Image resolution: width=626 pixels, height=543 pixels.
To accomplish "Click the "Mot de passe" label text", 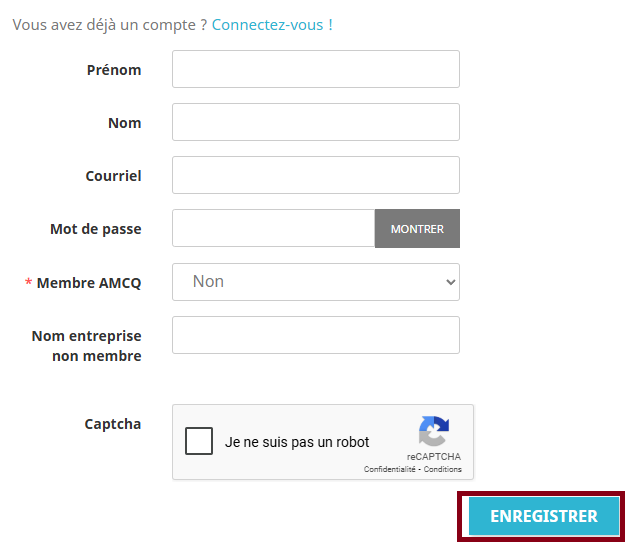I will coord(95,229).
